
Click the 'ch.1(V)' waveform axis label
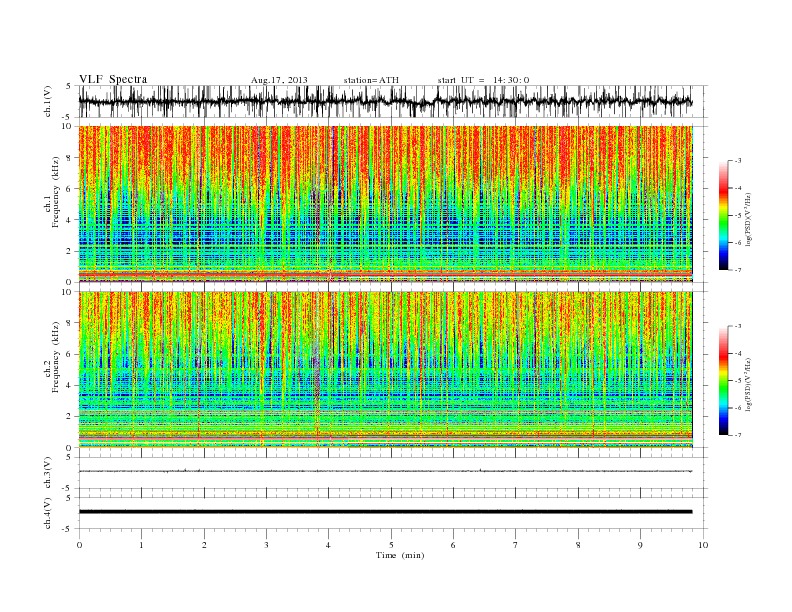pyautogui.click(x=48, y=101)
